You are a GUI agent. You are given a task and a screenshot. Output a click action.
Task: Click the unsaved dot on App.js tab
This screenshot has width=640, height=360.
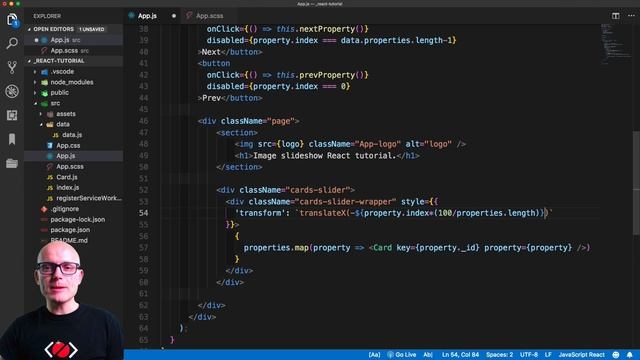click(174, 16)
